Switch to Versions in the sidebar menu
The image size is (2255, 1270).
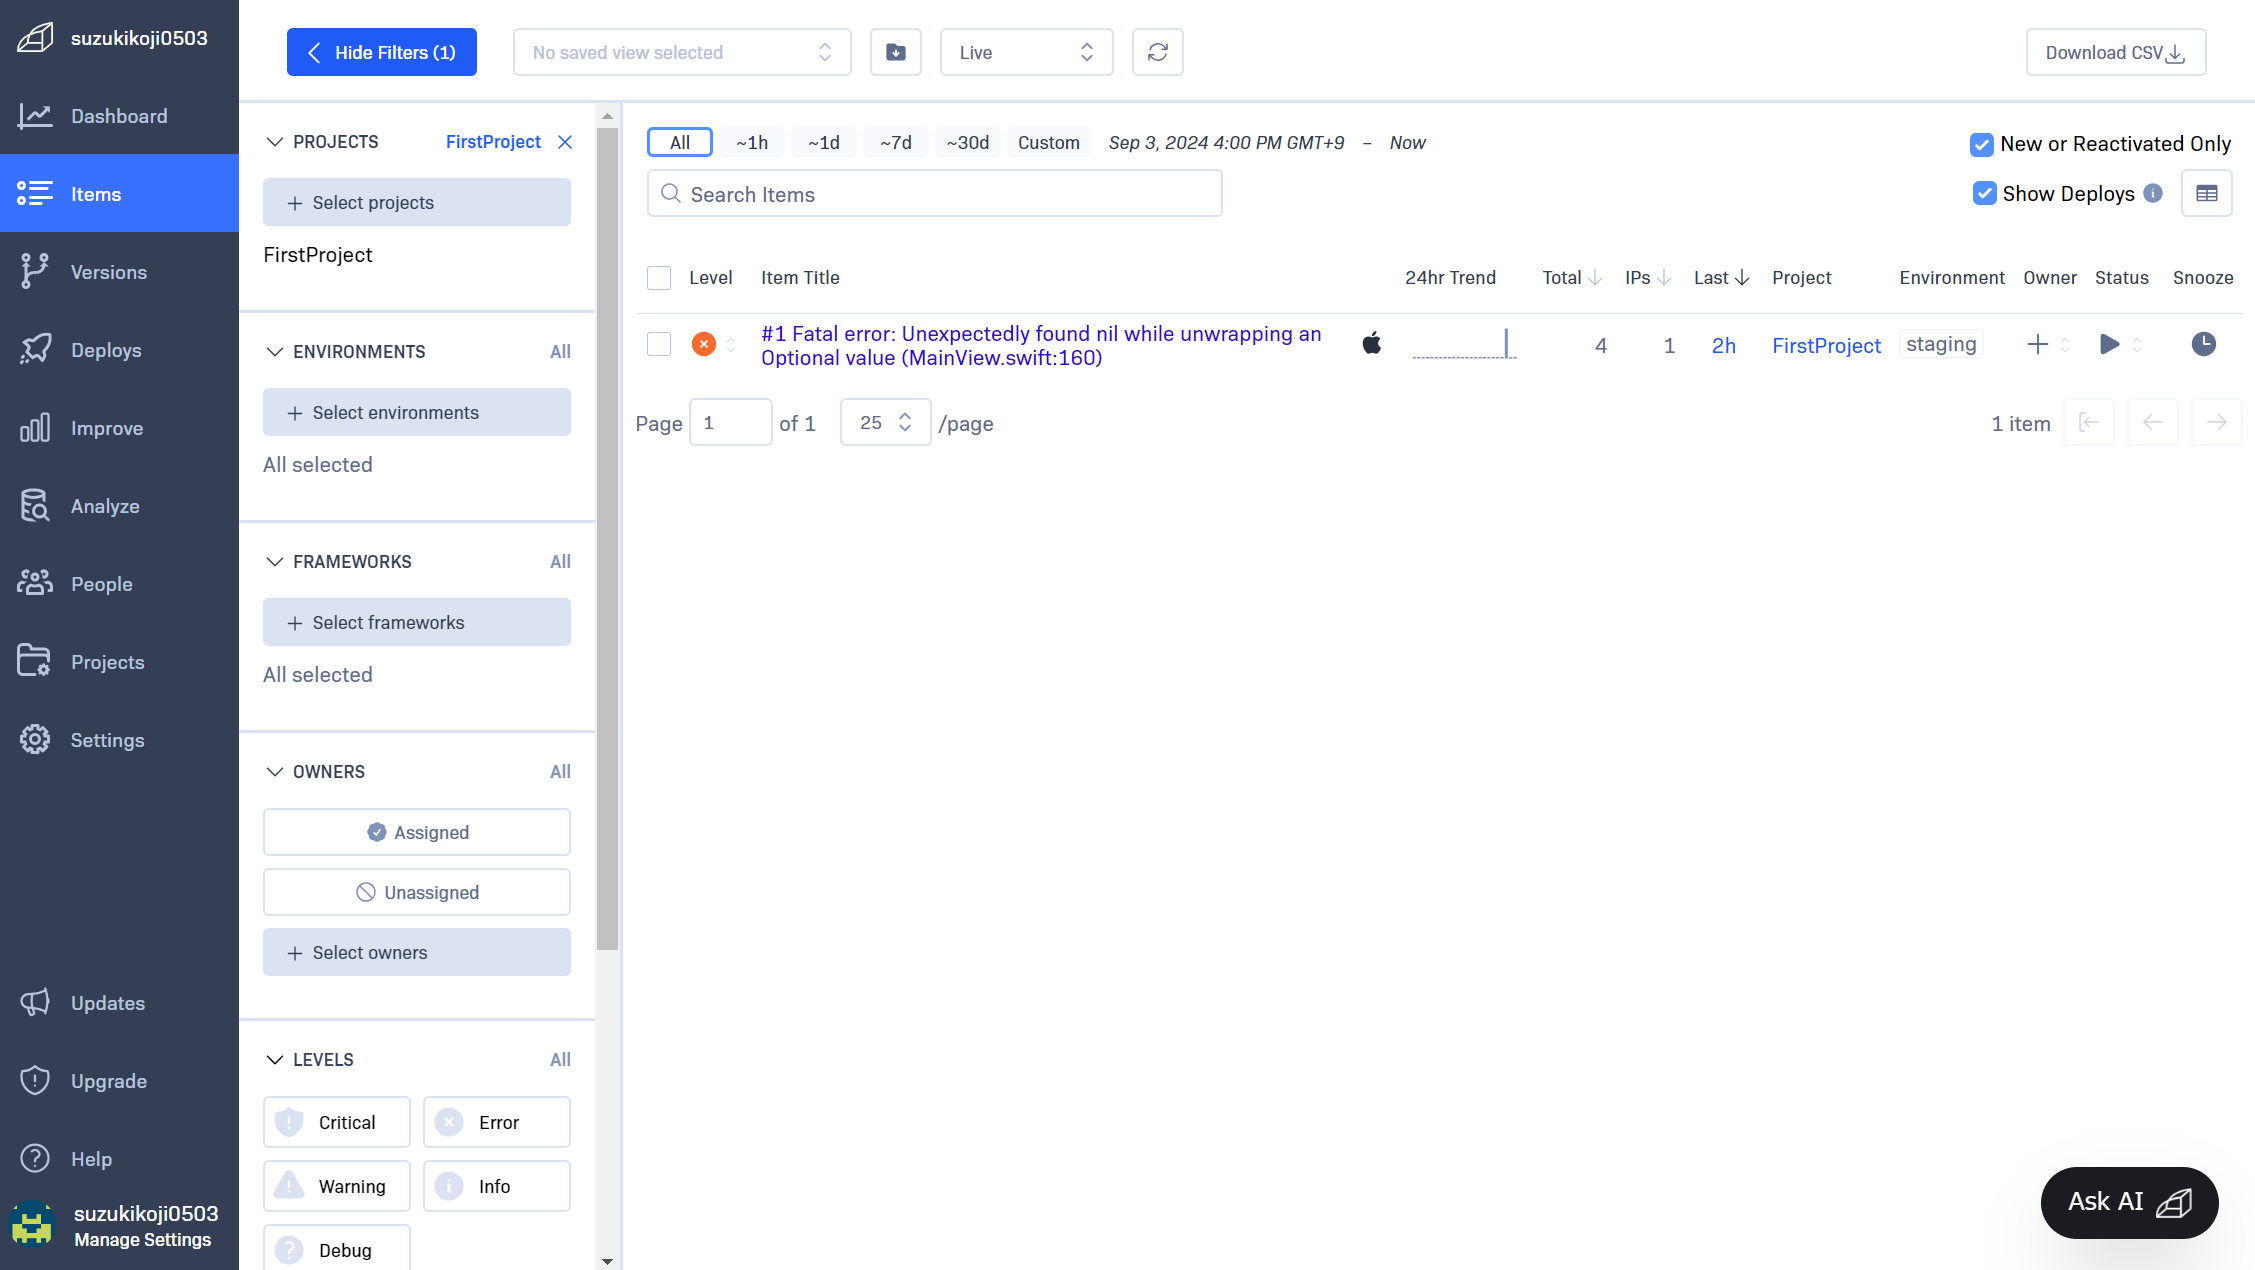click(x=108, y=272)
